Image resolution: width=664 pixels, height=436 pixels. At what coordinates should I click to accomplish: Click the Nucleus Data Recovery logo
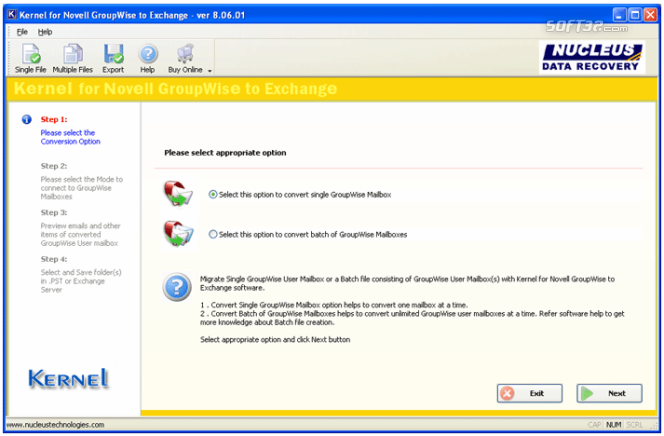[x=592, y=57]
